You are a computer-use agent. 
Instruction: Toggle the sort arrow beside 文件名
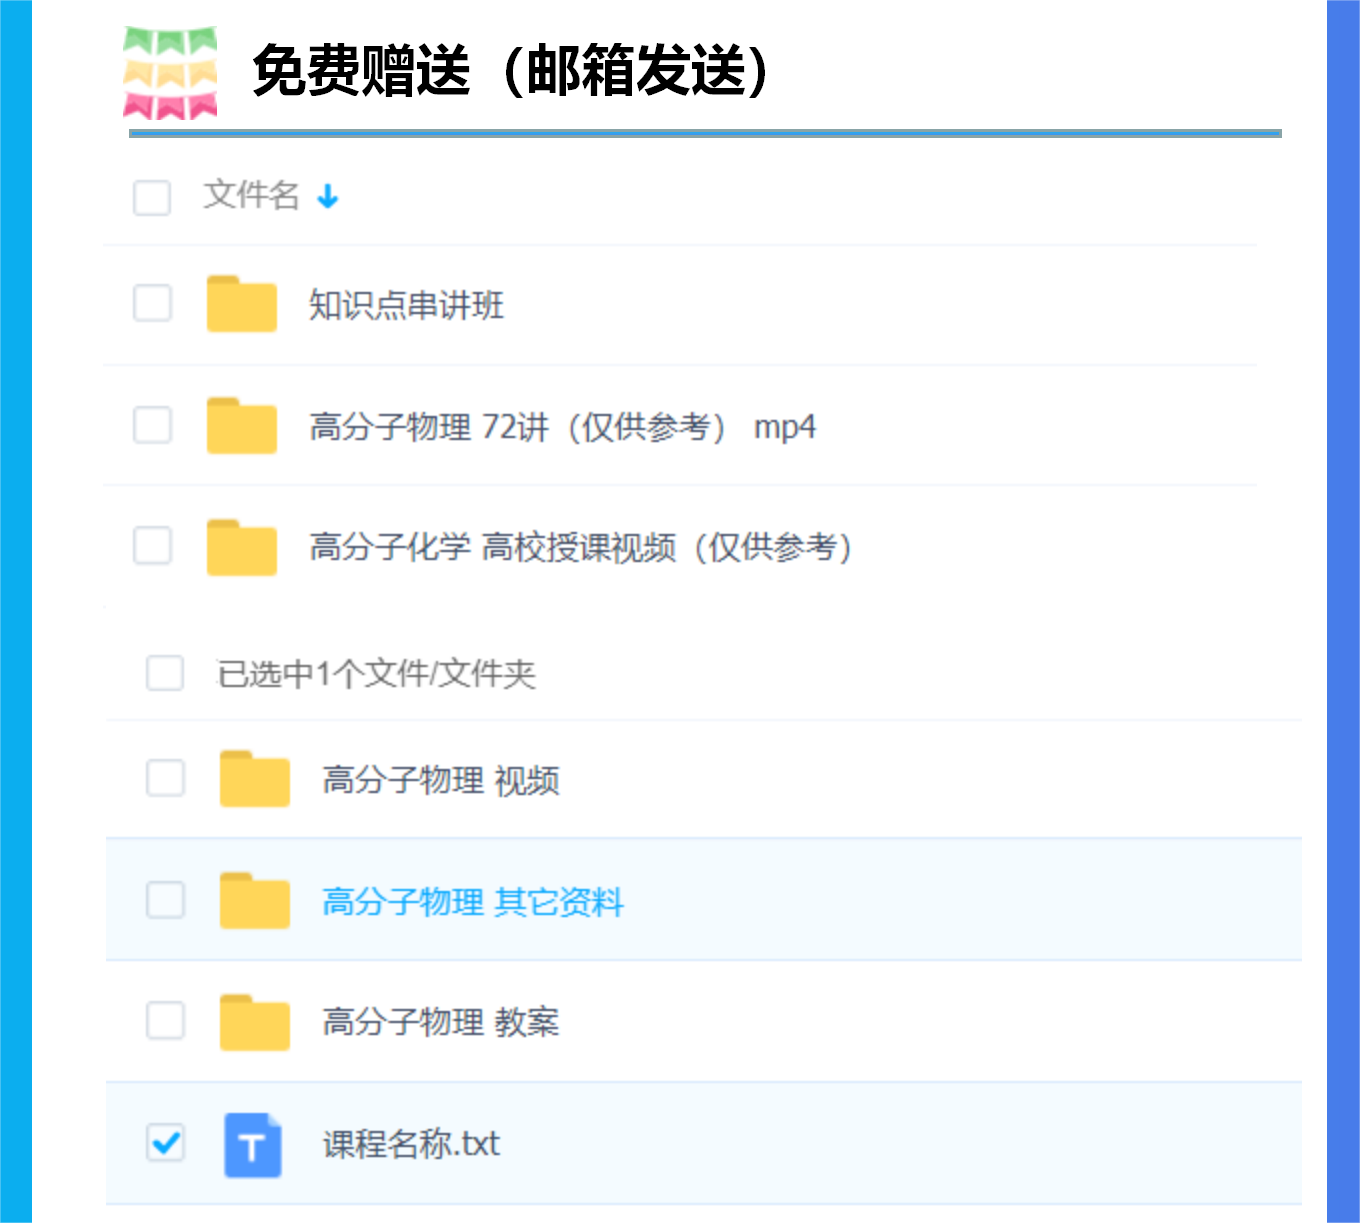pos(328,197)
